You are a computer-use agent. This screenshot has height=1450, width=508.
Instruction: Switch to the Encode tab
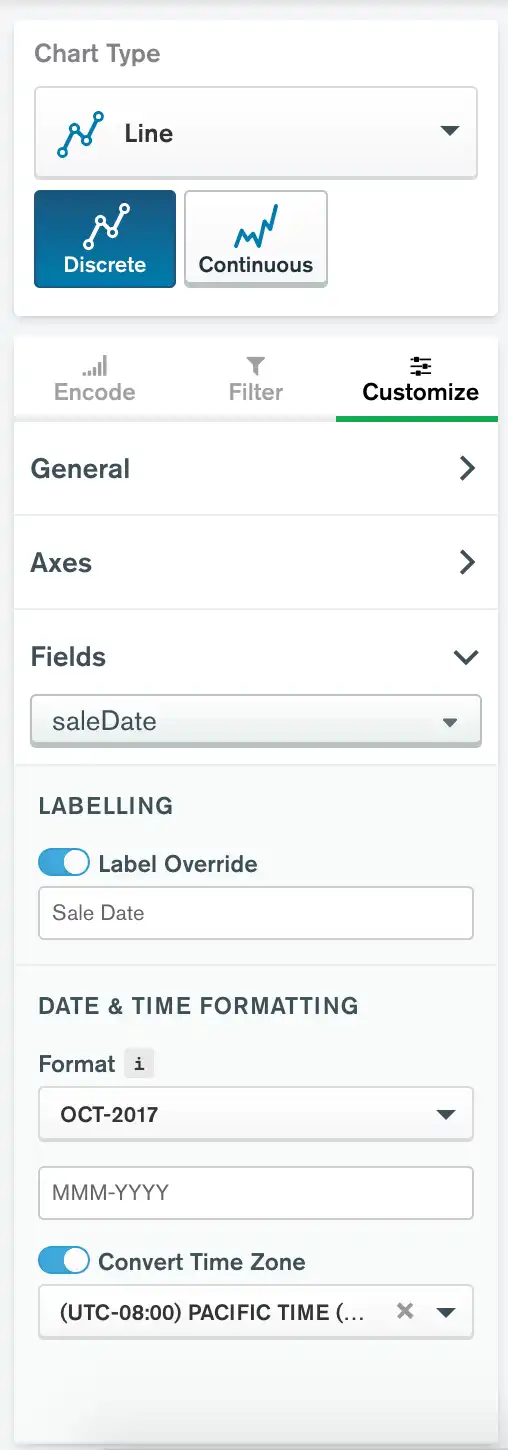point(95,378)
